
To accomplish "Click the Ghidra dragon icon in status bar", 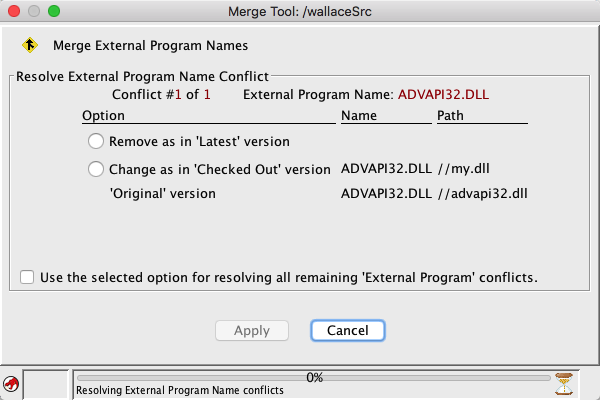I will pos(10,383).
